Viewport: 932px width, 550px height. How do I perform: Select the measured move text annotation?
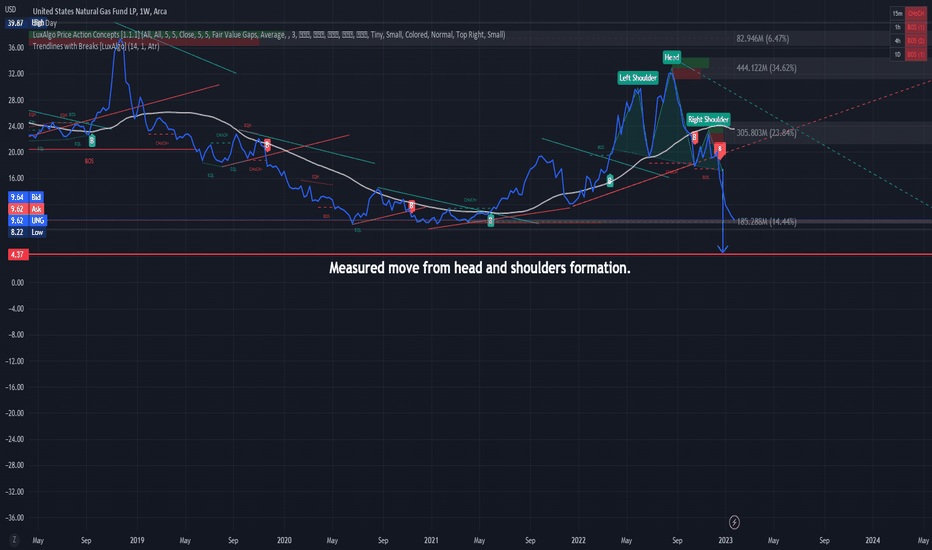point(480,268)
